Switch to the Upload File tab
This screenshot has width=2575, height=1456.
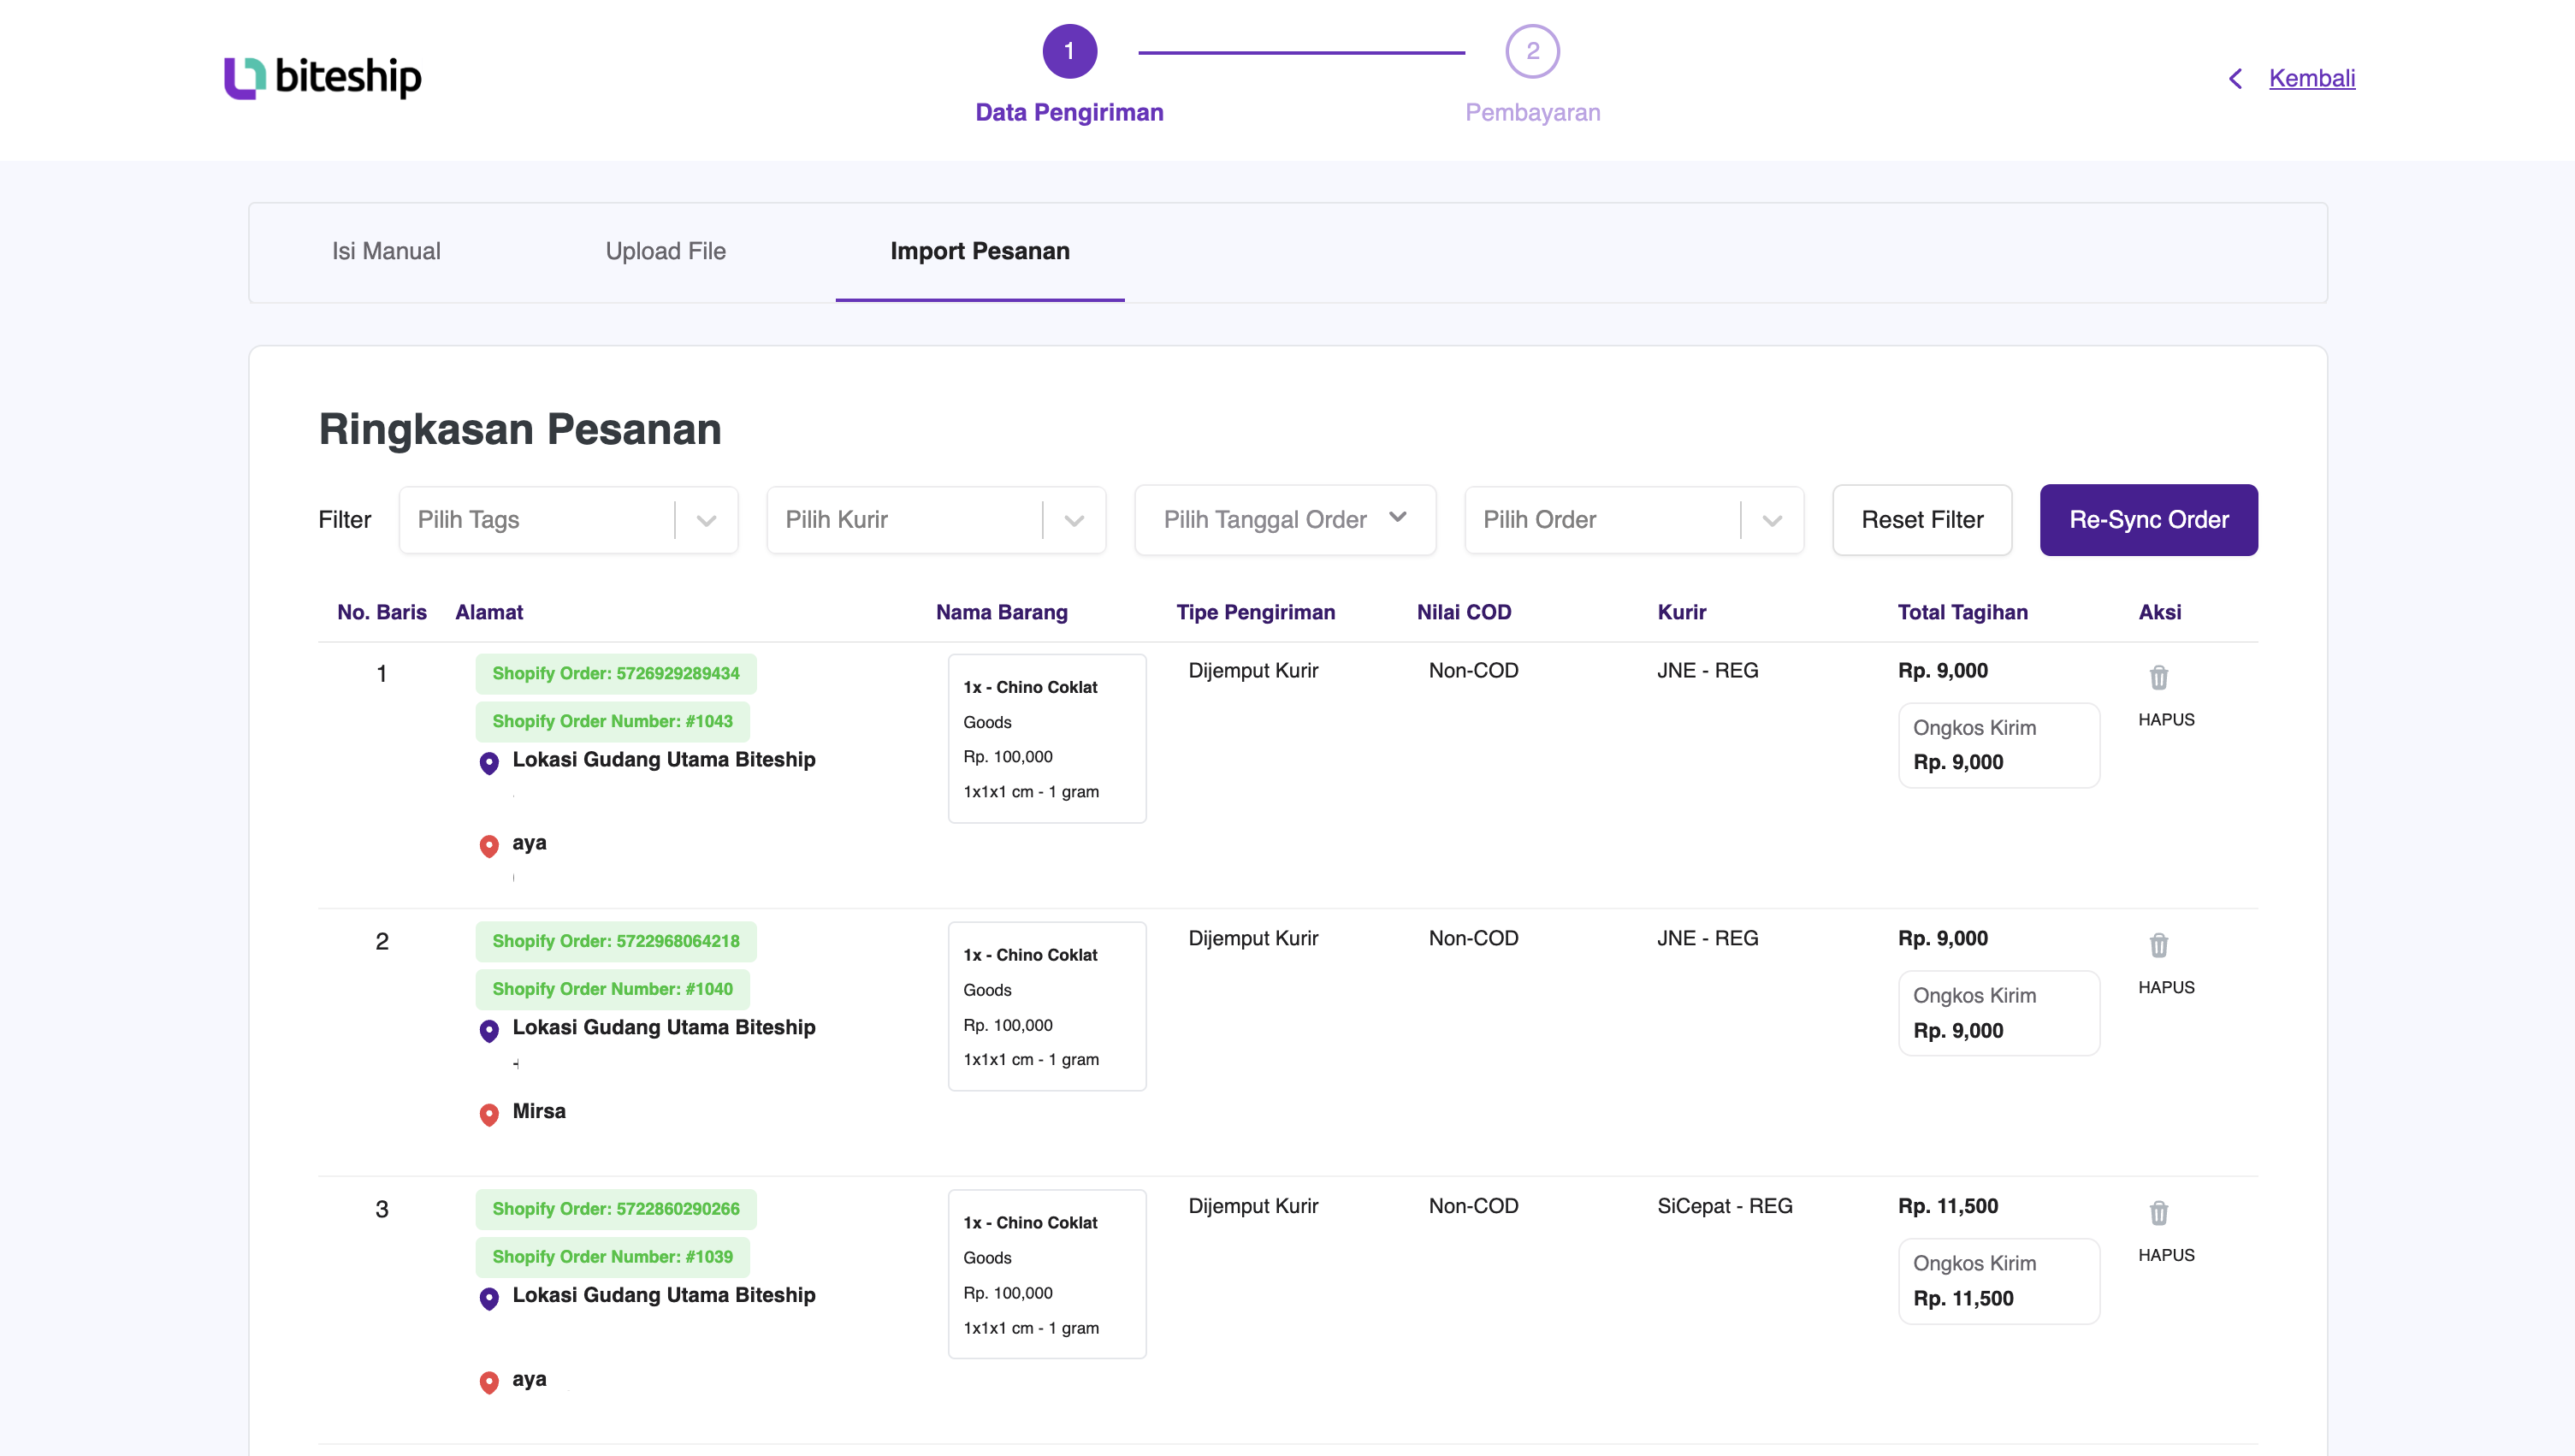pyautogui.click(x=665, y=251)
